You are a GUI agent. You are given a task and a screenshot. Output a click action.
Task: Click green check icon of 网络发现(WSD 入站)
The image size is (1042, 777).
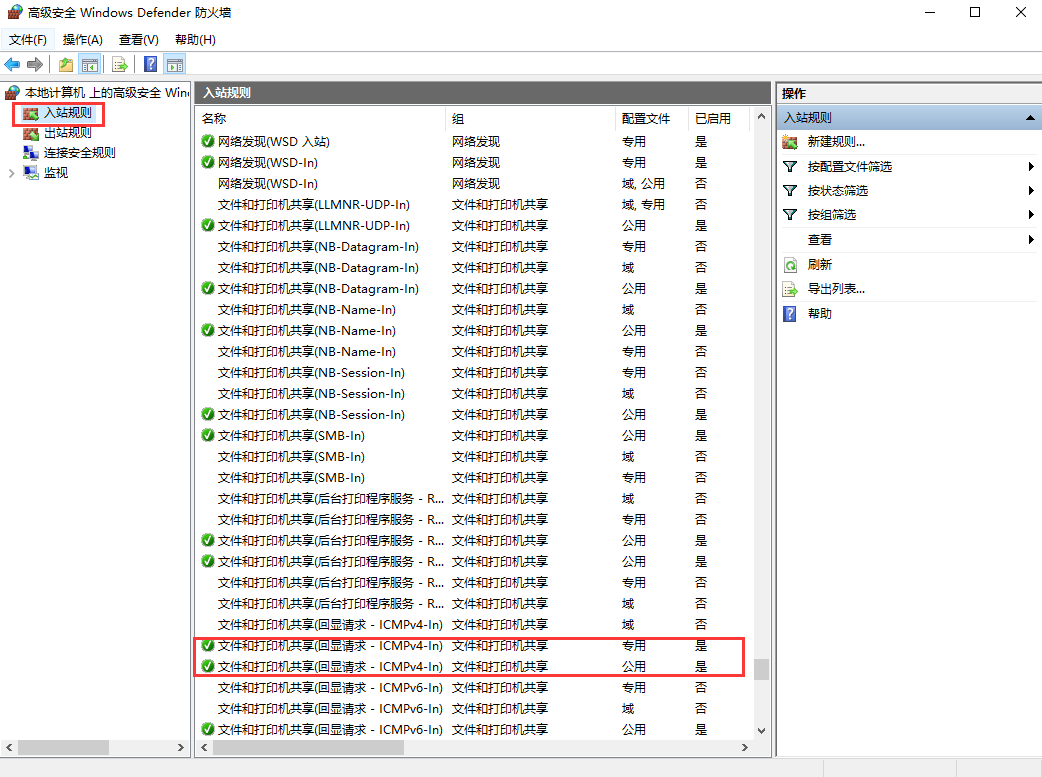click(208, 141)
